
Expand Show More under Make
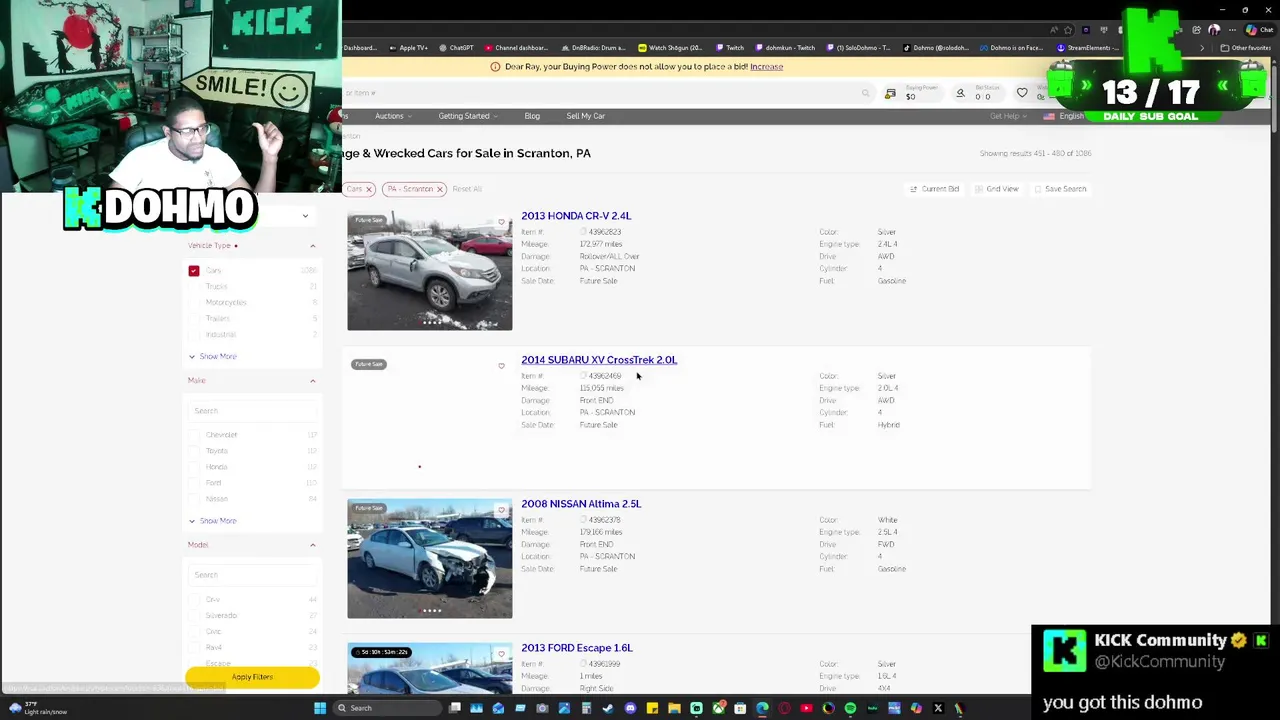coord(213,521)
